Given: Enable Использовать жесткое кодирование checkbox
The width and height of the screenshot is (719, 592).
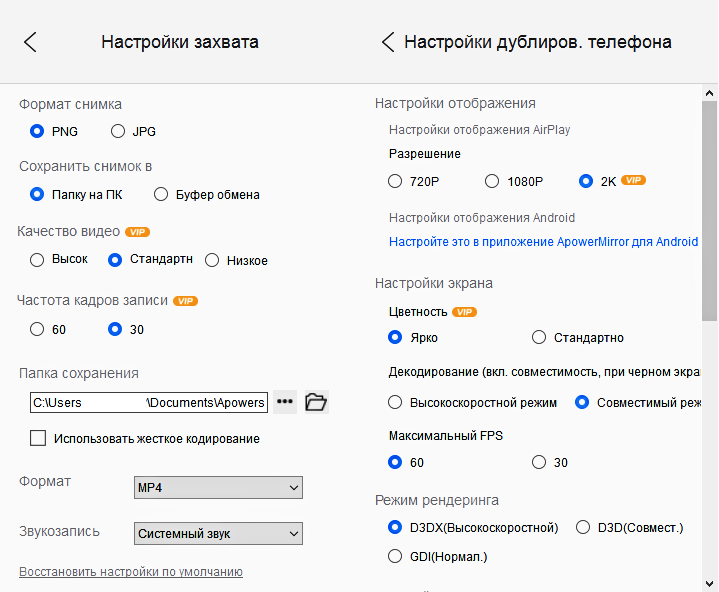Looking at the screenshot, I should point(39,438).
